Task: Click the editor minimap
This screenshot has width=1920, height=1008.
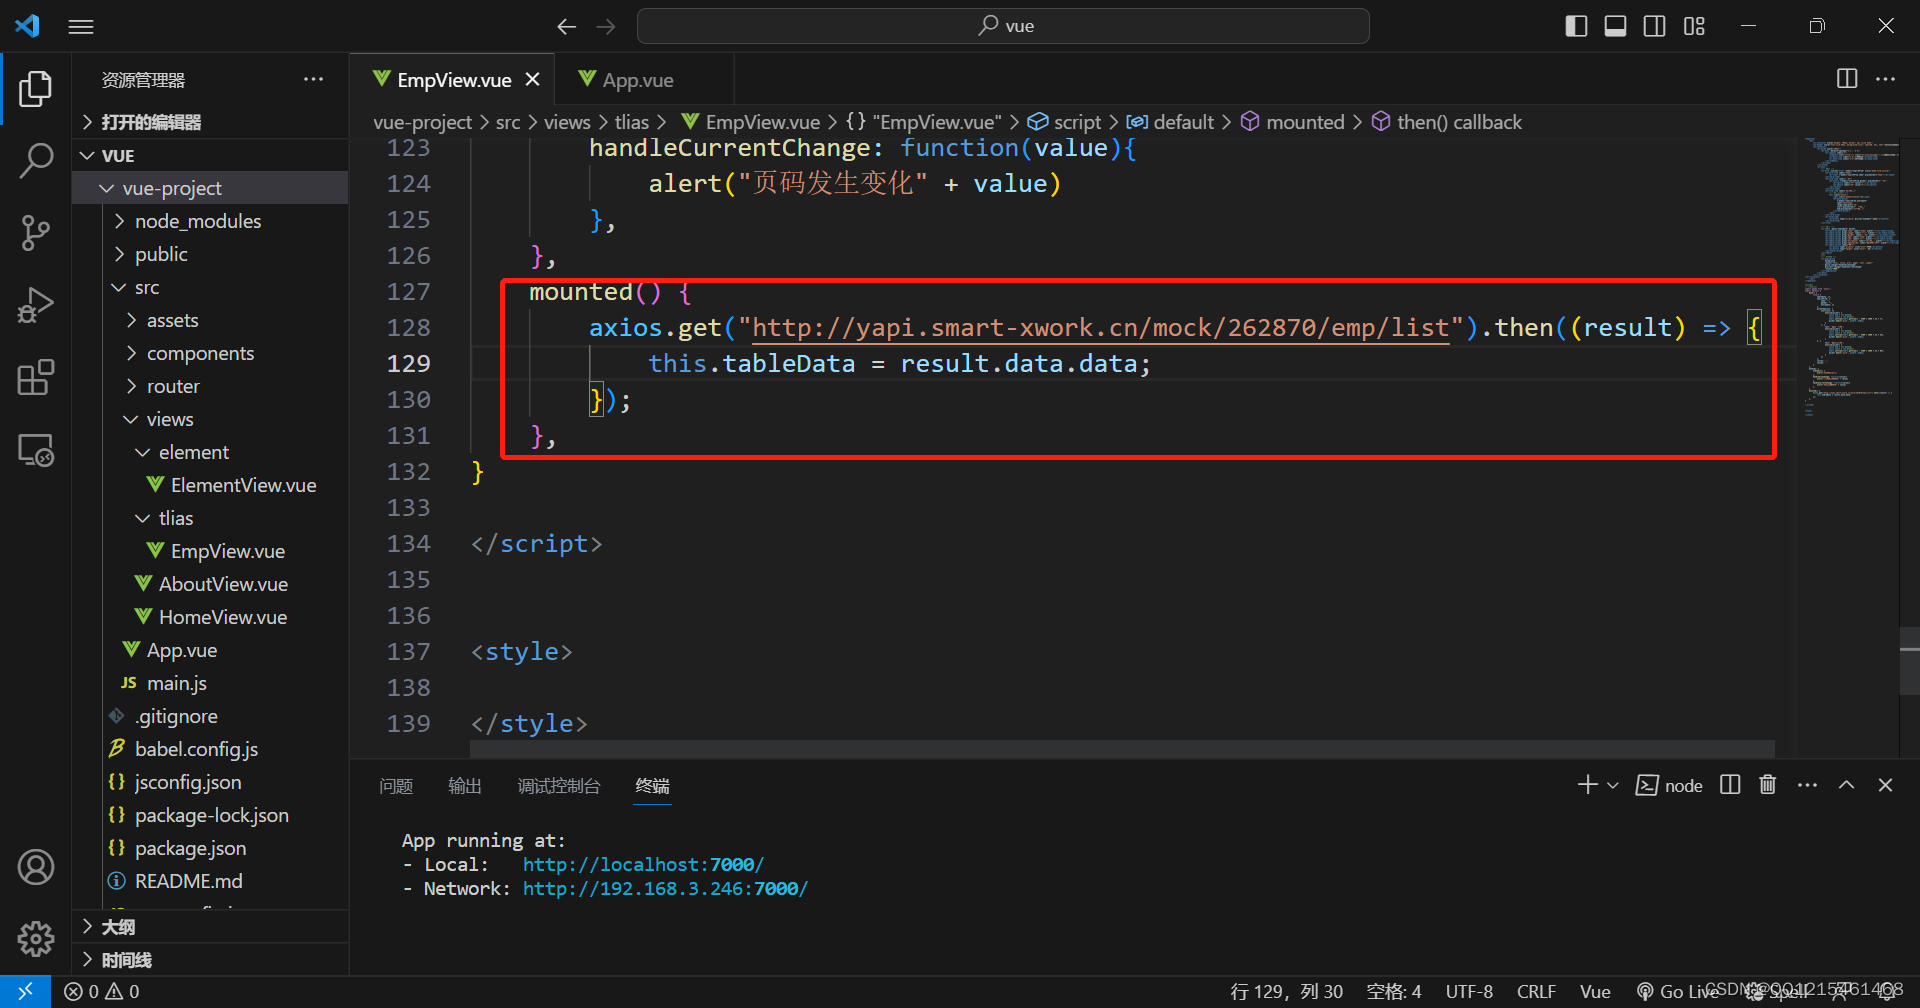Action: pos(1851,280)
